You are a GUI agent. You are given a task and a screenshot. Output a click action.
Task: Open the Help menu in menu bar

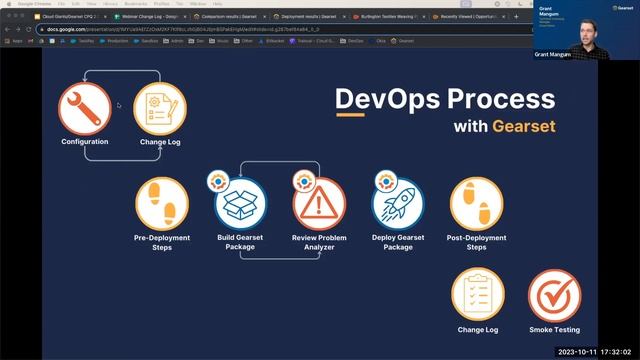218,4
